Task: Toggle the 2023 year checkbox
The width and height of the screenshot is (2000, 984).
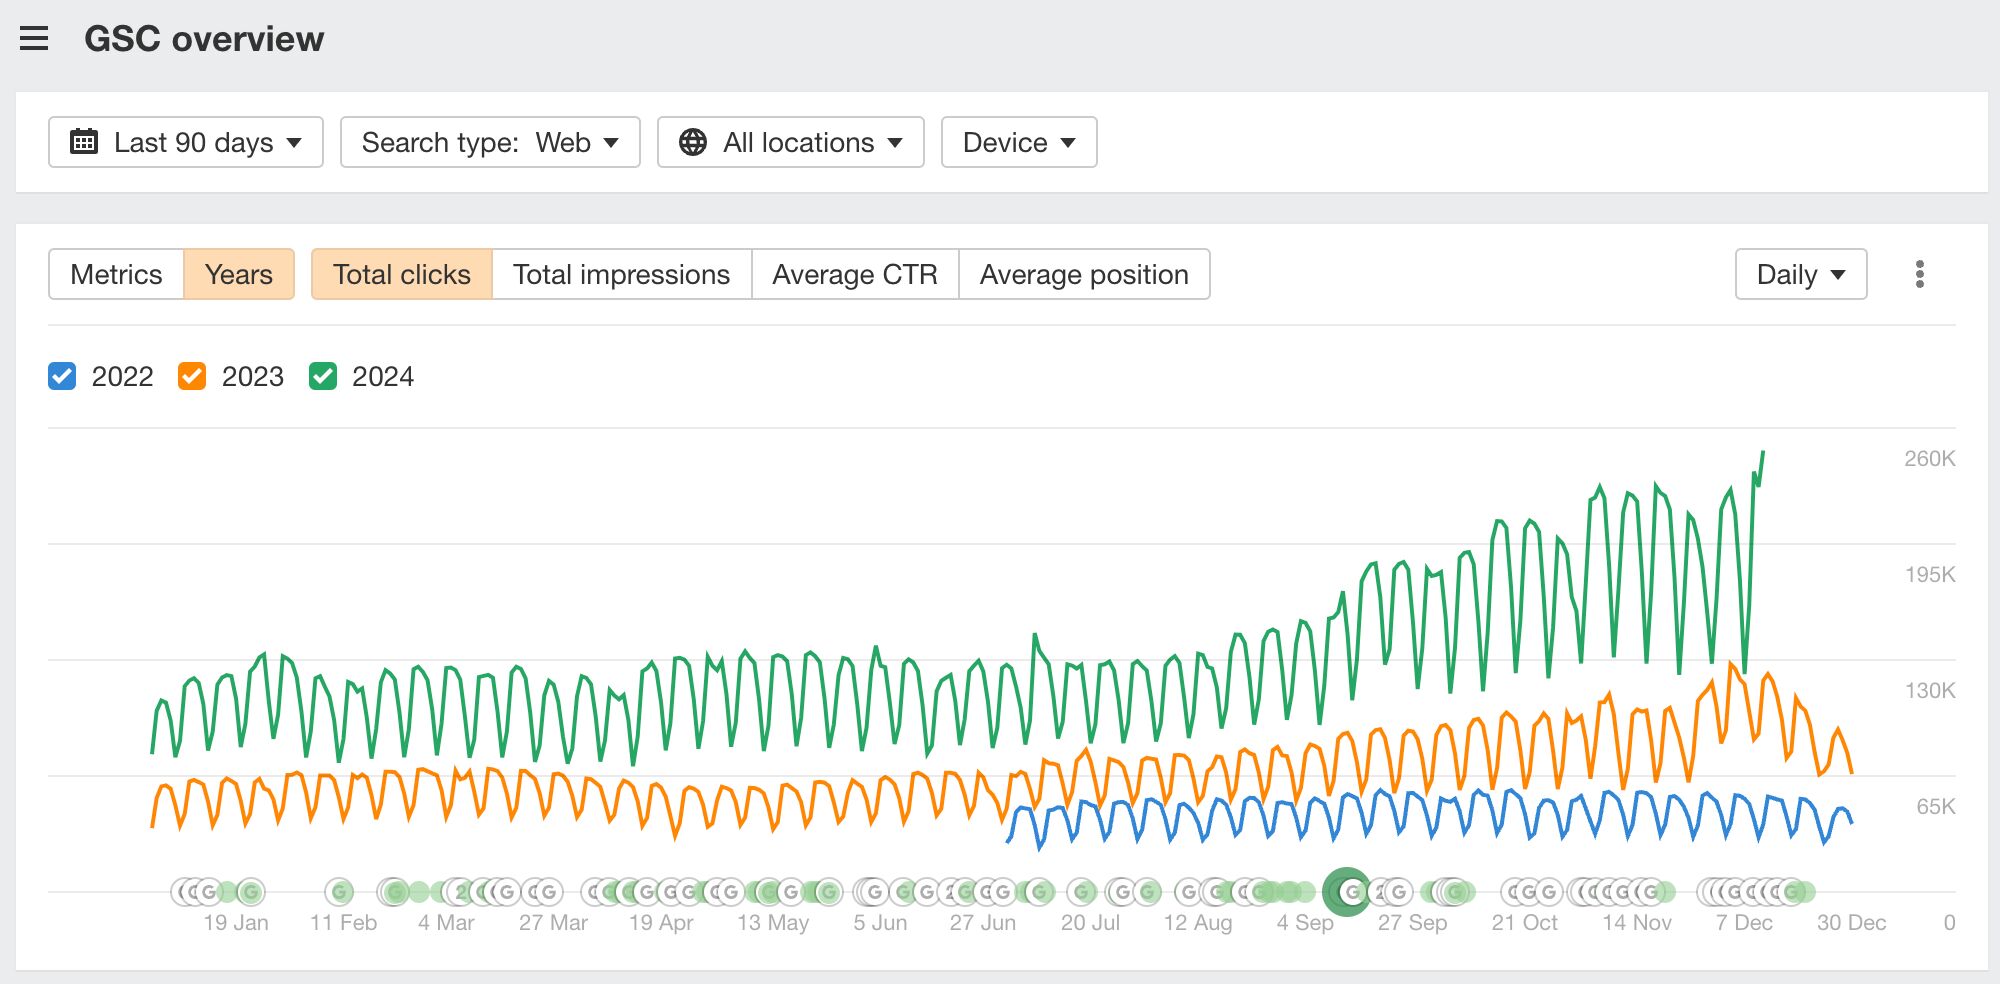Action: coord(192,376)
